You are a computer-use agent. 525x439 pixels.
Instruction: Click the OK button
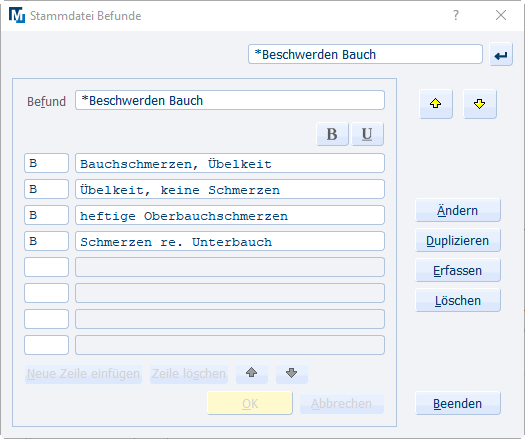pos(250,404)
